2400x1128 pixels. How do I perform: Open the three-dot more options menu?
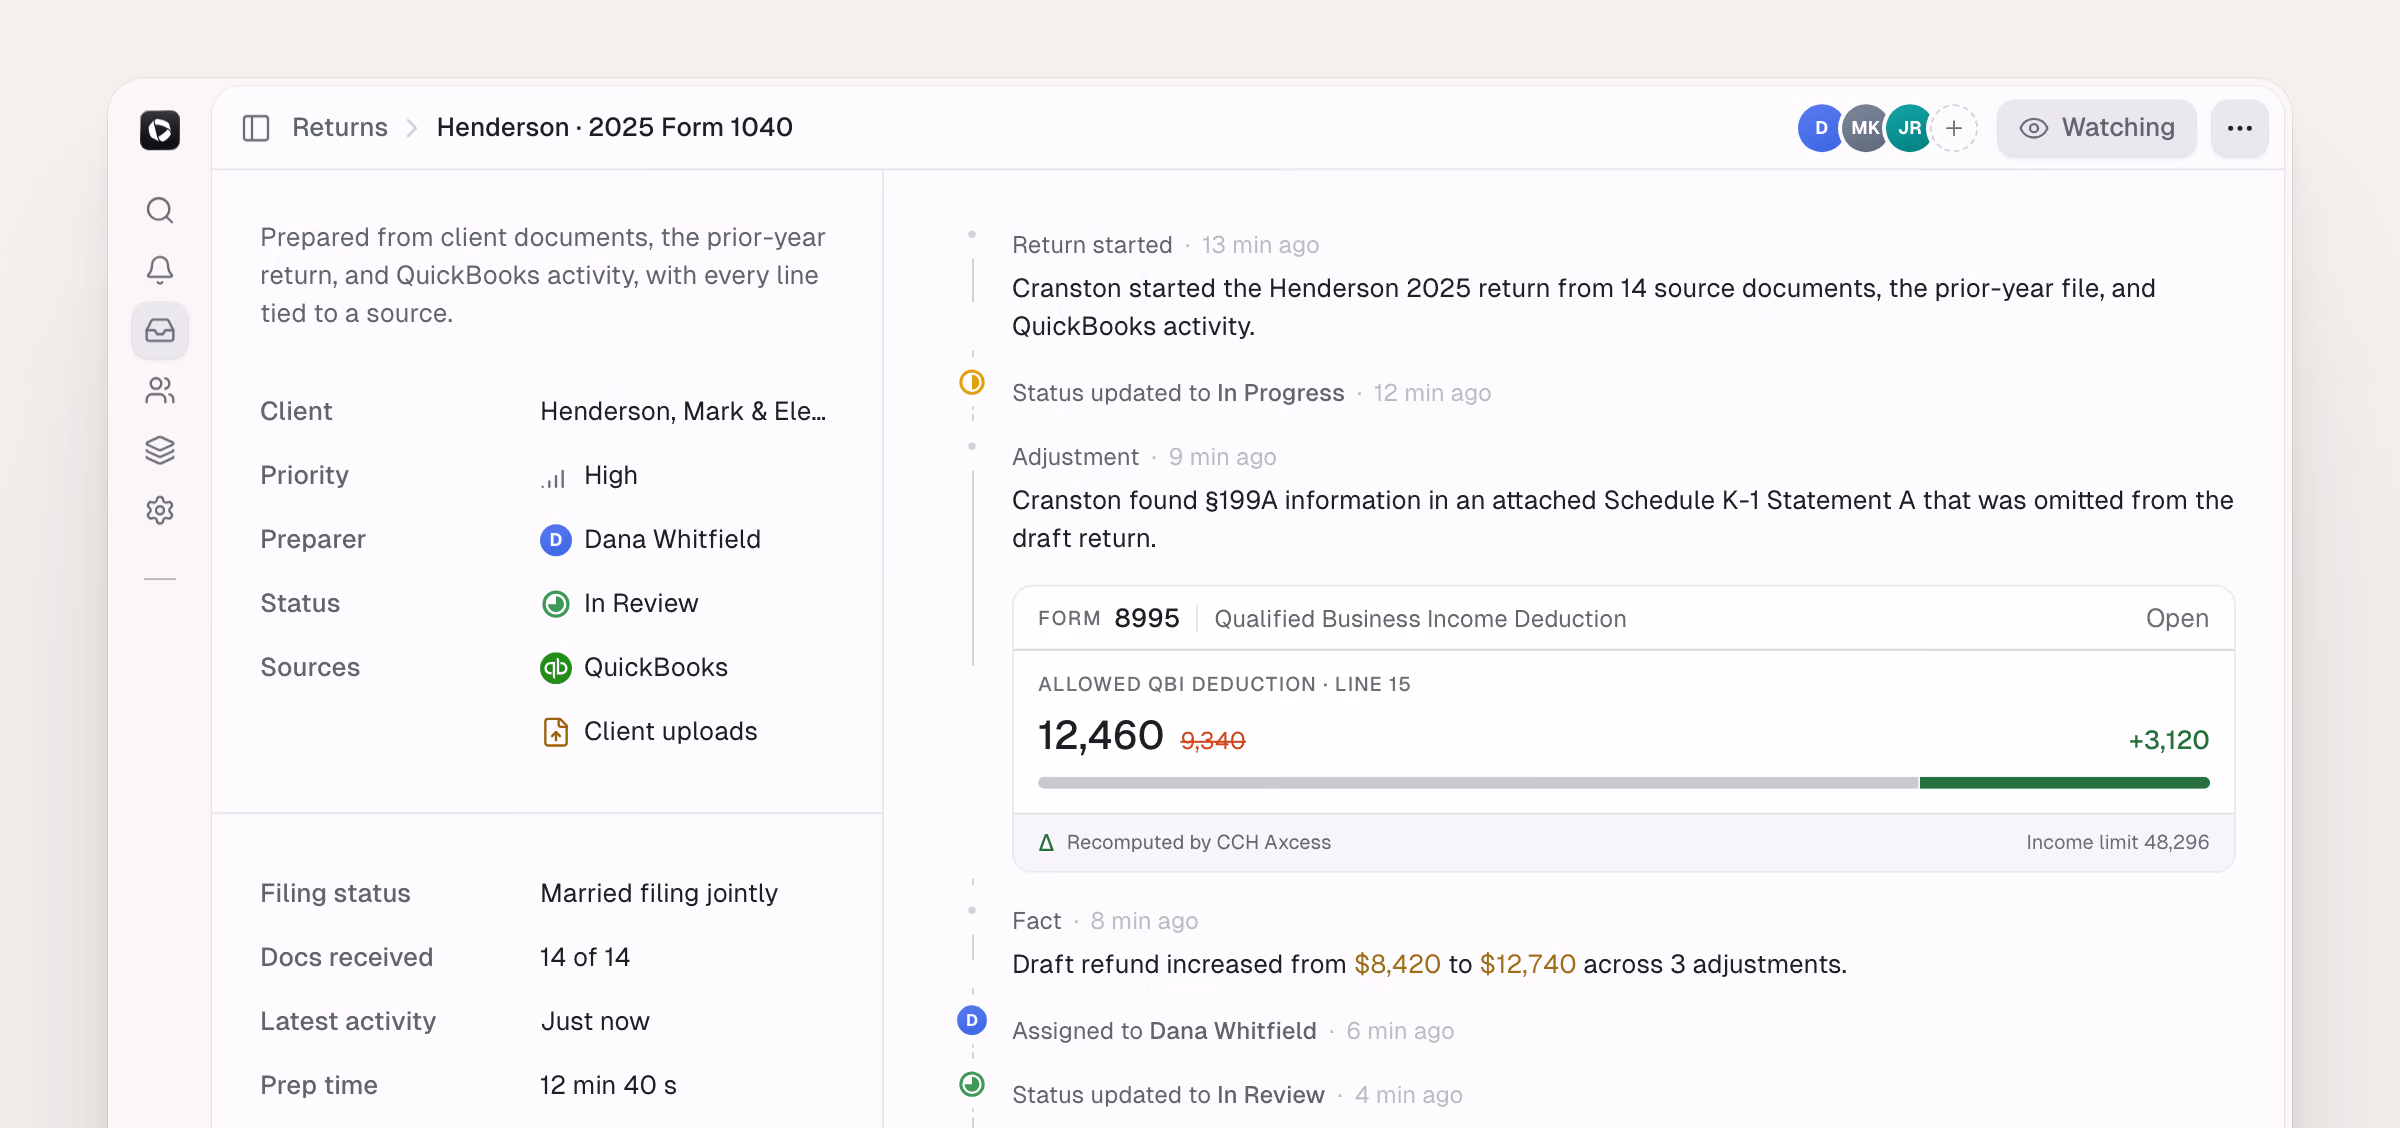(x=2240, y=128)
